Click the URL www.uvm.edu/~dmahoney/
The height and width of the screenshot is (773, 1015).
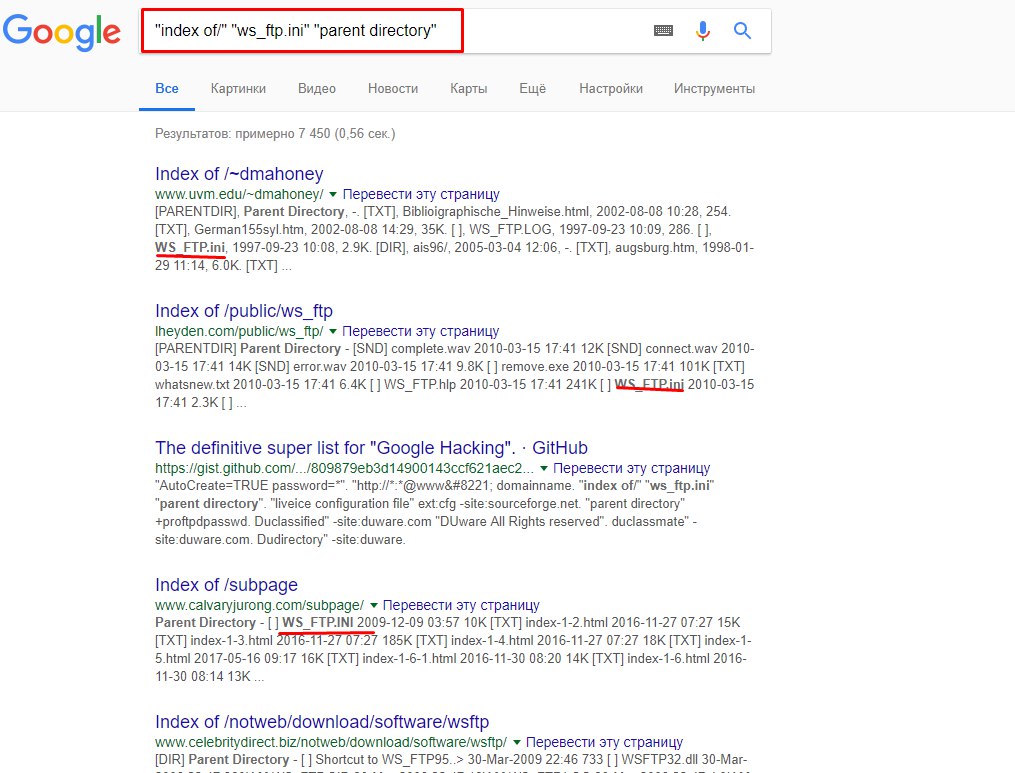239,194
